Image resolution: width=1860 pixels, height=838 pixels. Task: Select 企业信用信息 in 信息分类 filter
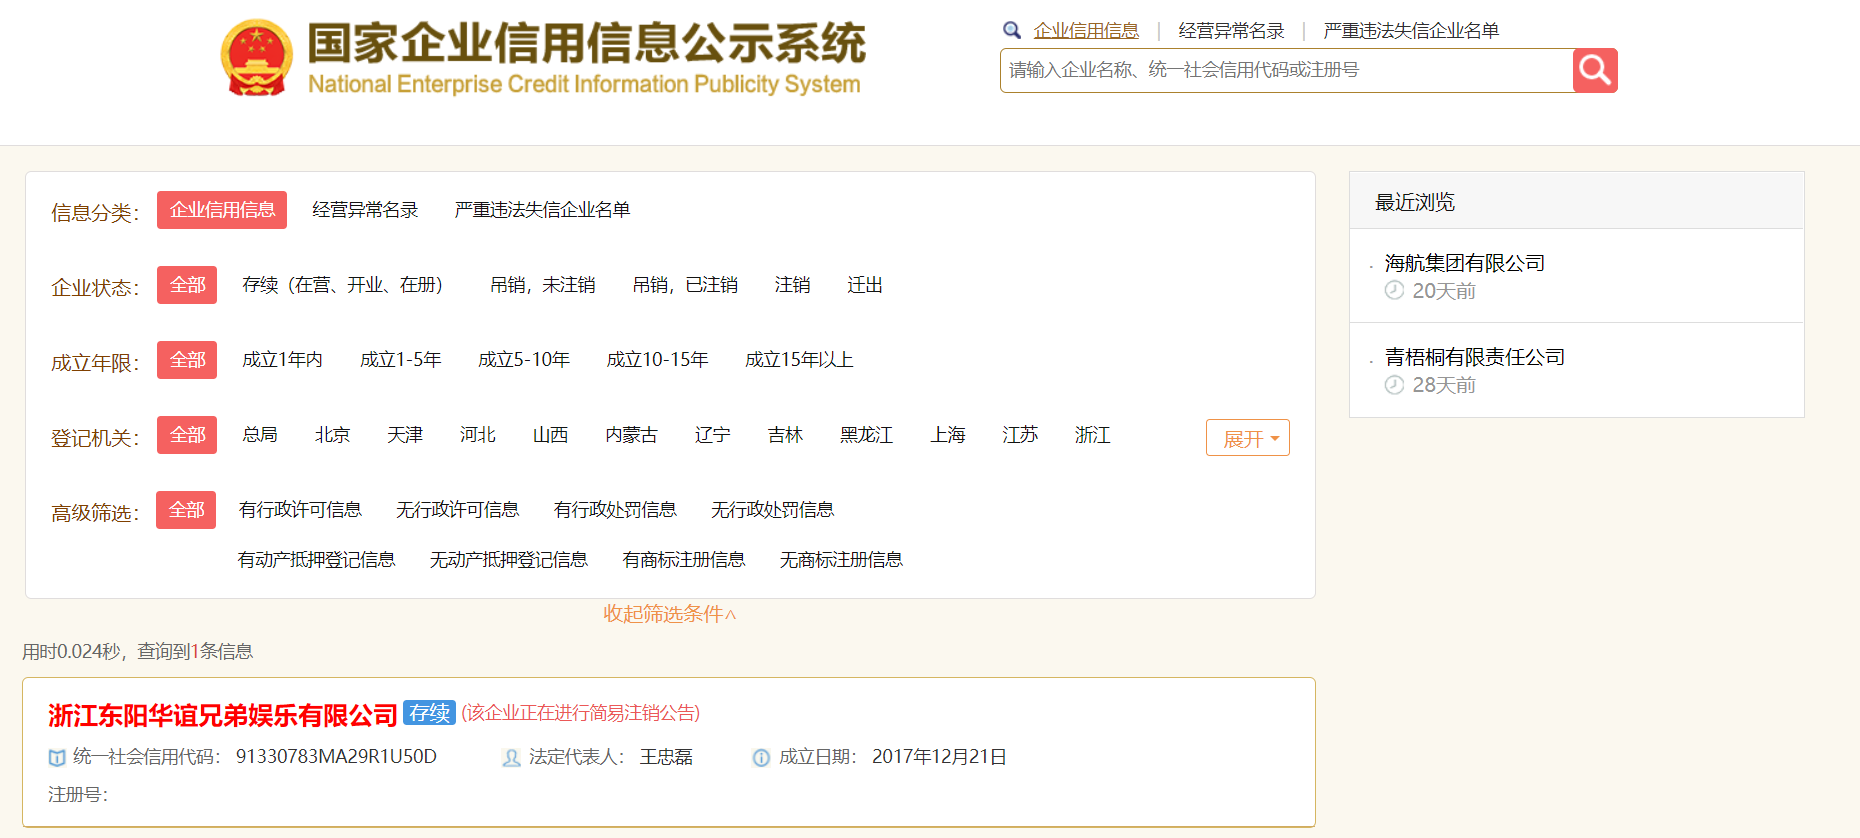click(222, 210)
